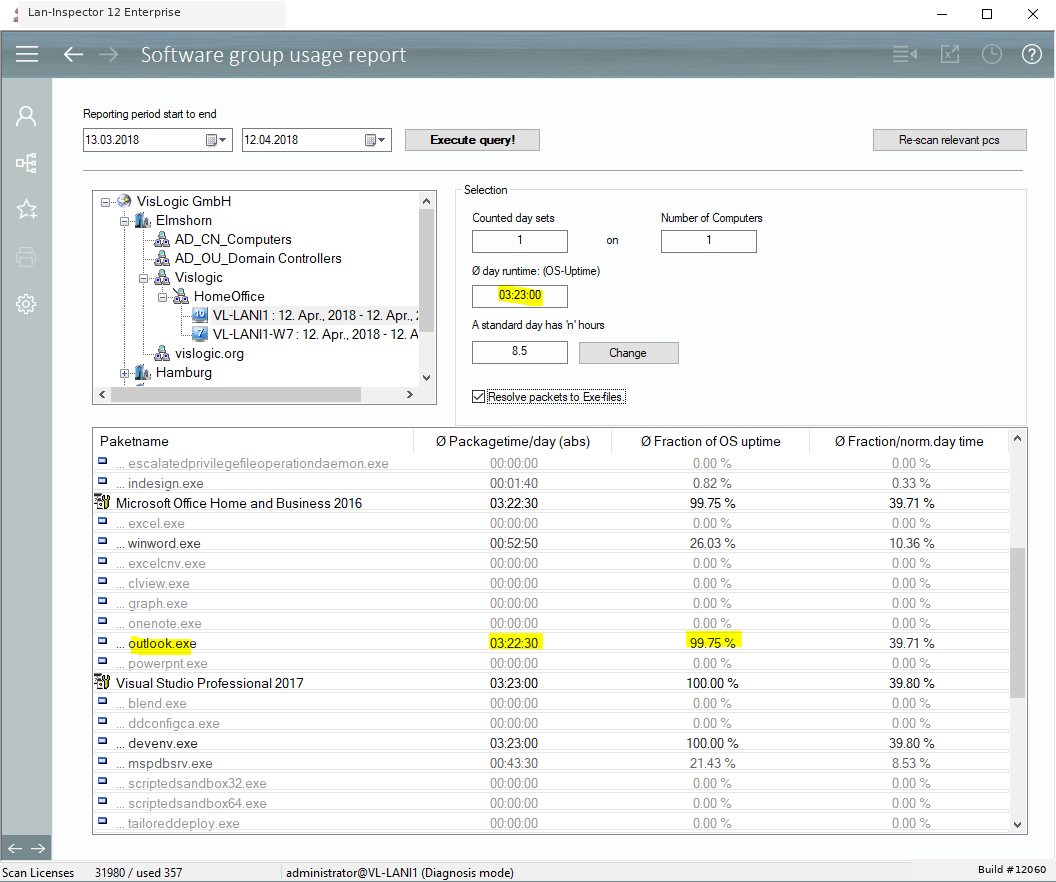Go forward with the header right arrow
The width and height of the screenshot is (1056, 882).
pyautogui.click(x=108, y=55)
